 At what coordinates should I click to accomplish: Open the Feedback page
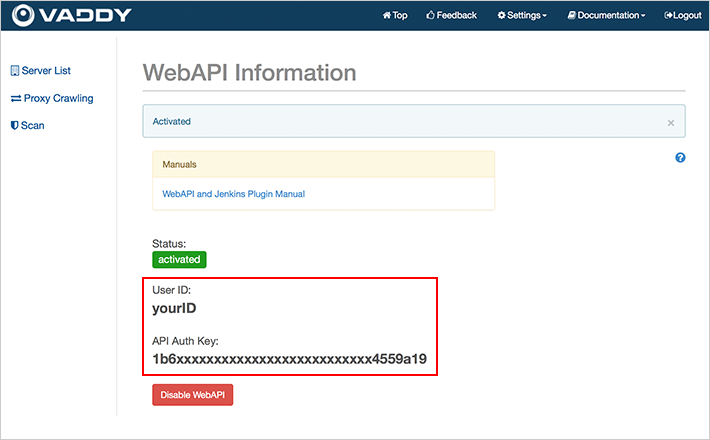[451, 15]
